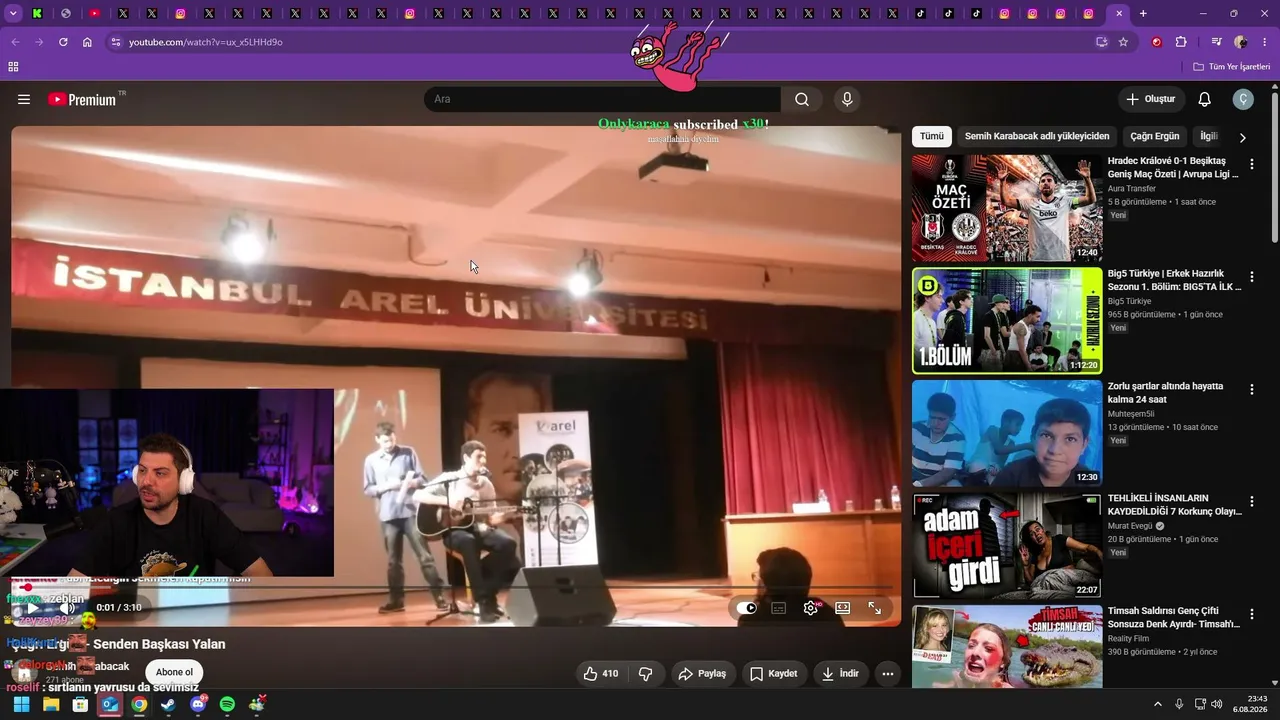Open Chrome extensions puzzle menu

pos(1181,42)
